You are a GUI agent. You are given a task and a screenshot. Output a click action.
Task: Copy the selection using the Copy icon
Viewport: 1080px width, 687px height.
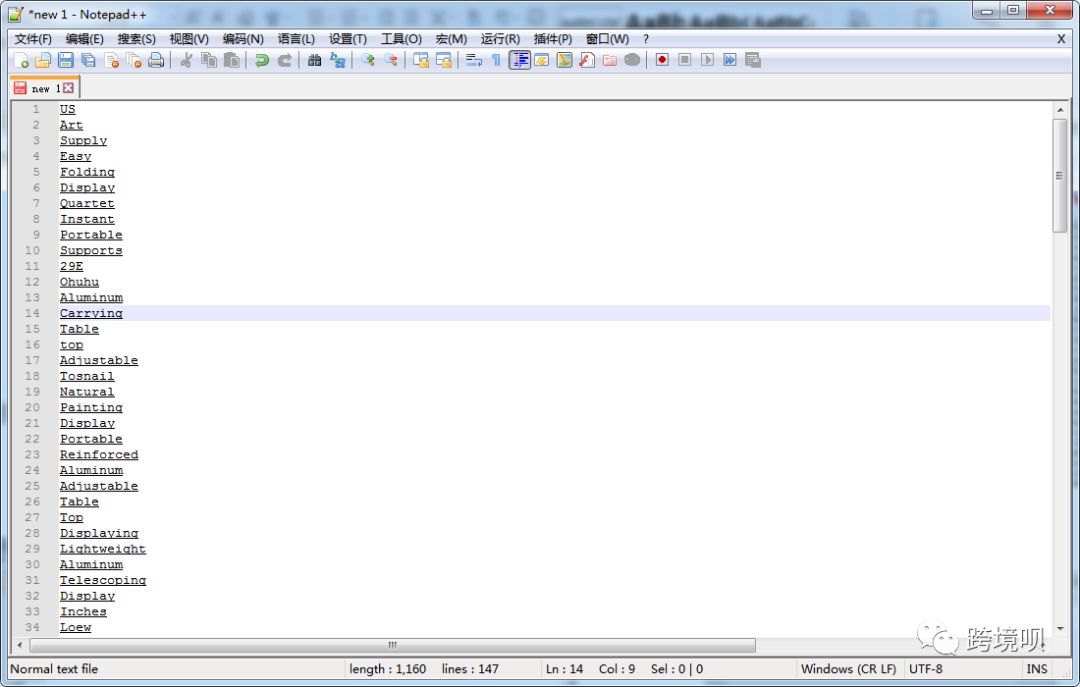pos(209,61)
